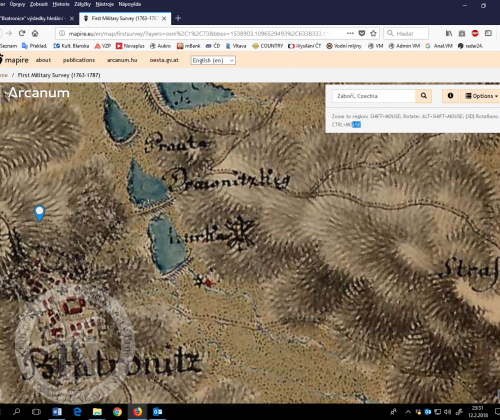Open the Záložky menu
500x420 pixels.
click(x=82, y=4)
